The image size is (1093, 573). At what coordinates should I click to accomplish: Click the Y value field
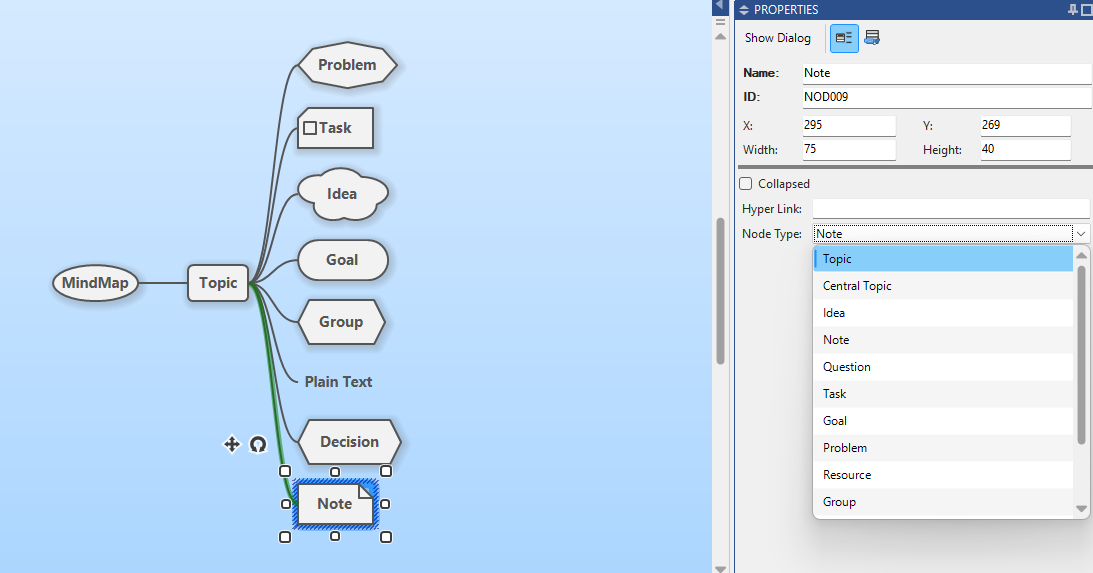pyautogui.click(x=1025, y=125)
